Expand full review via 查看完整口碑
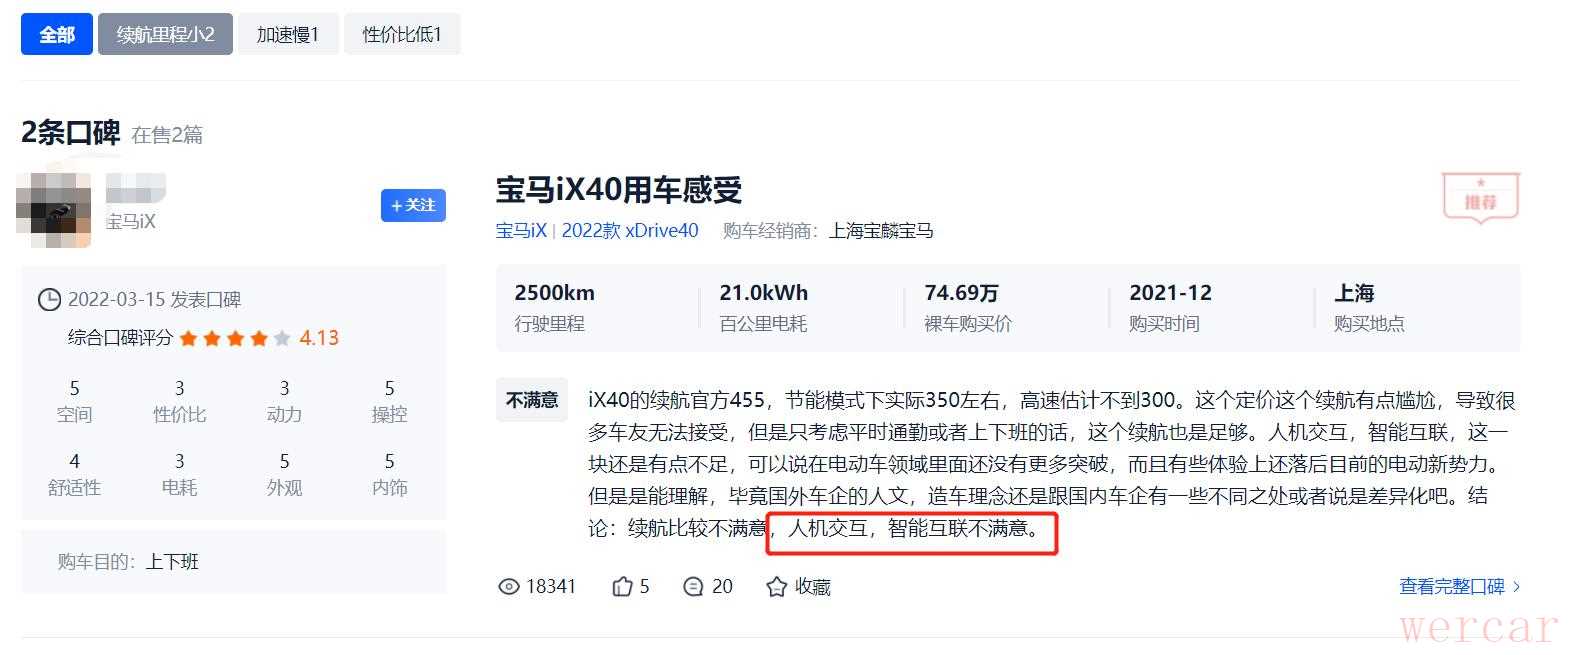Screen dimensions: 1572x655 click(1459, 587)
